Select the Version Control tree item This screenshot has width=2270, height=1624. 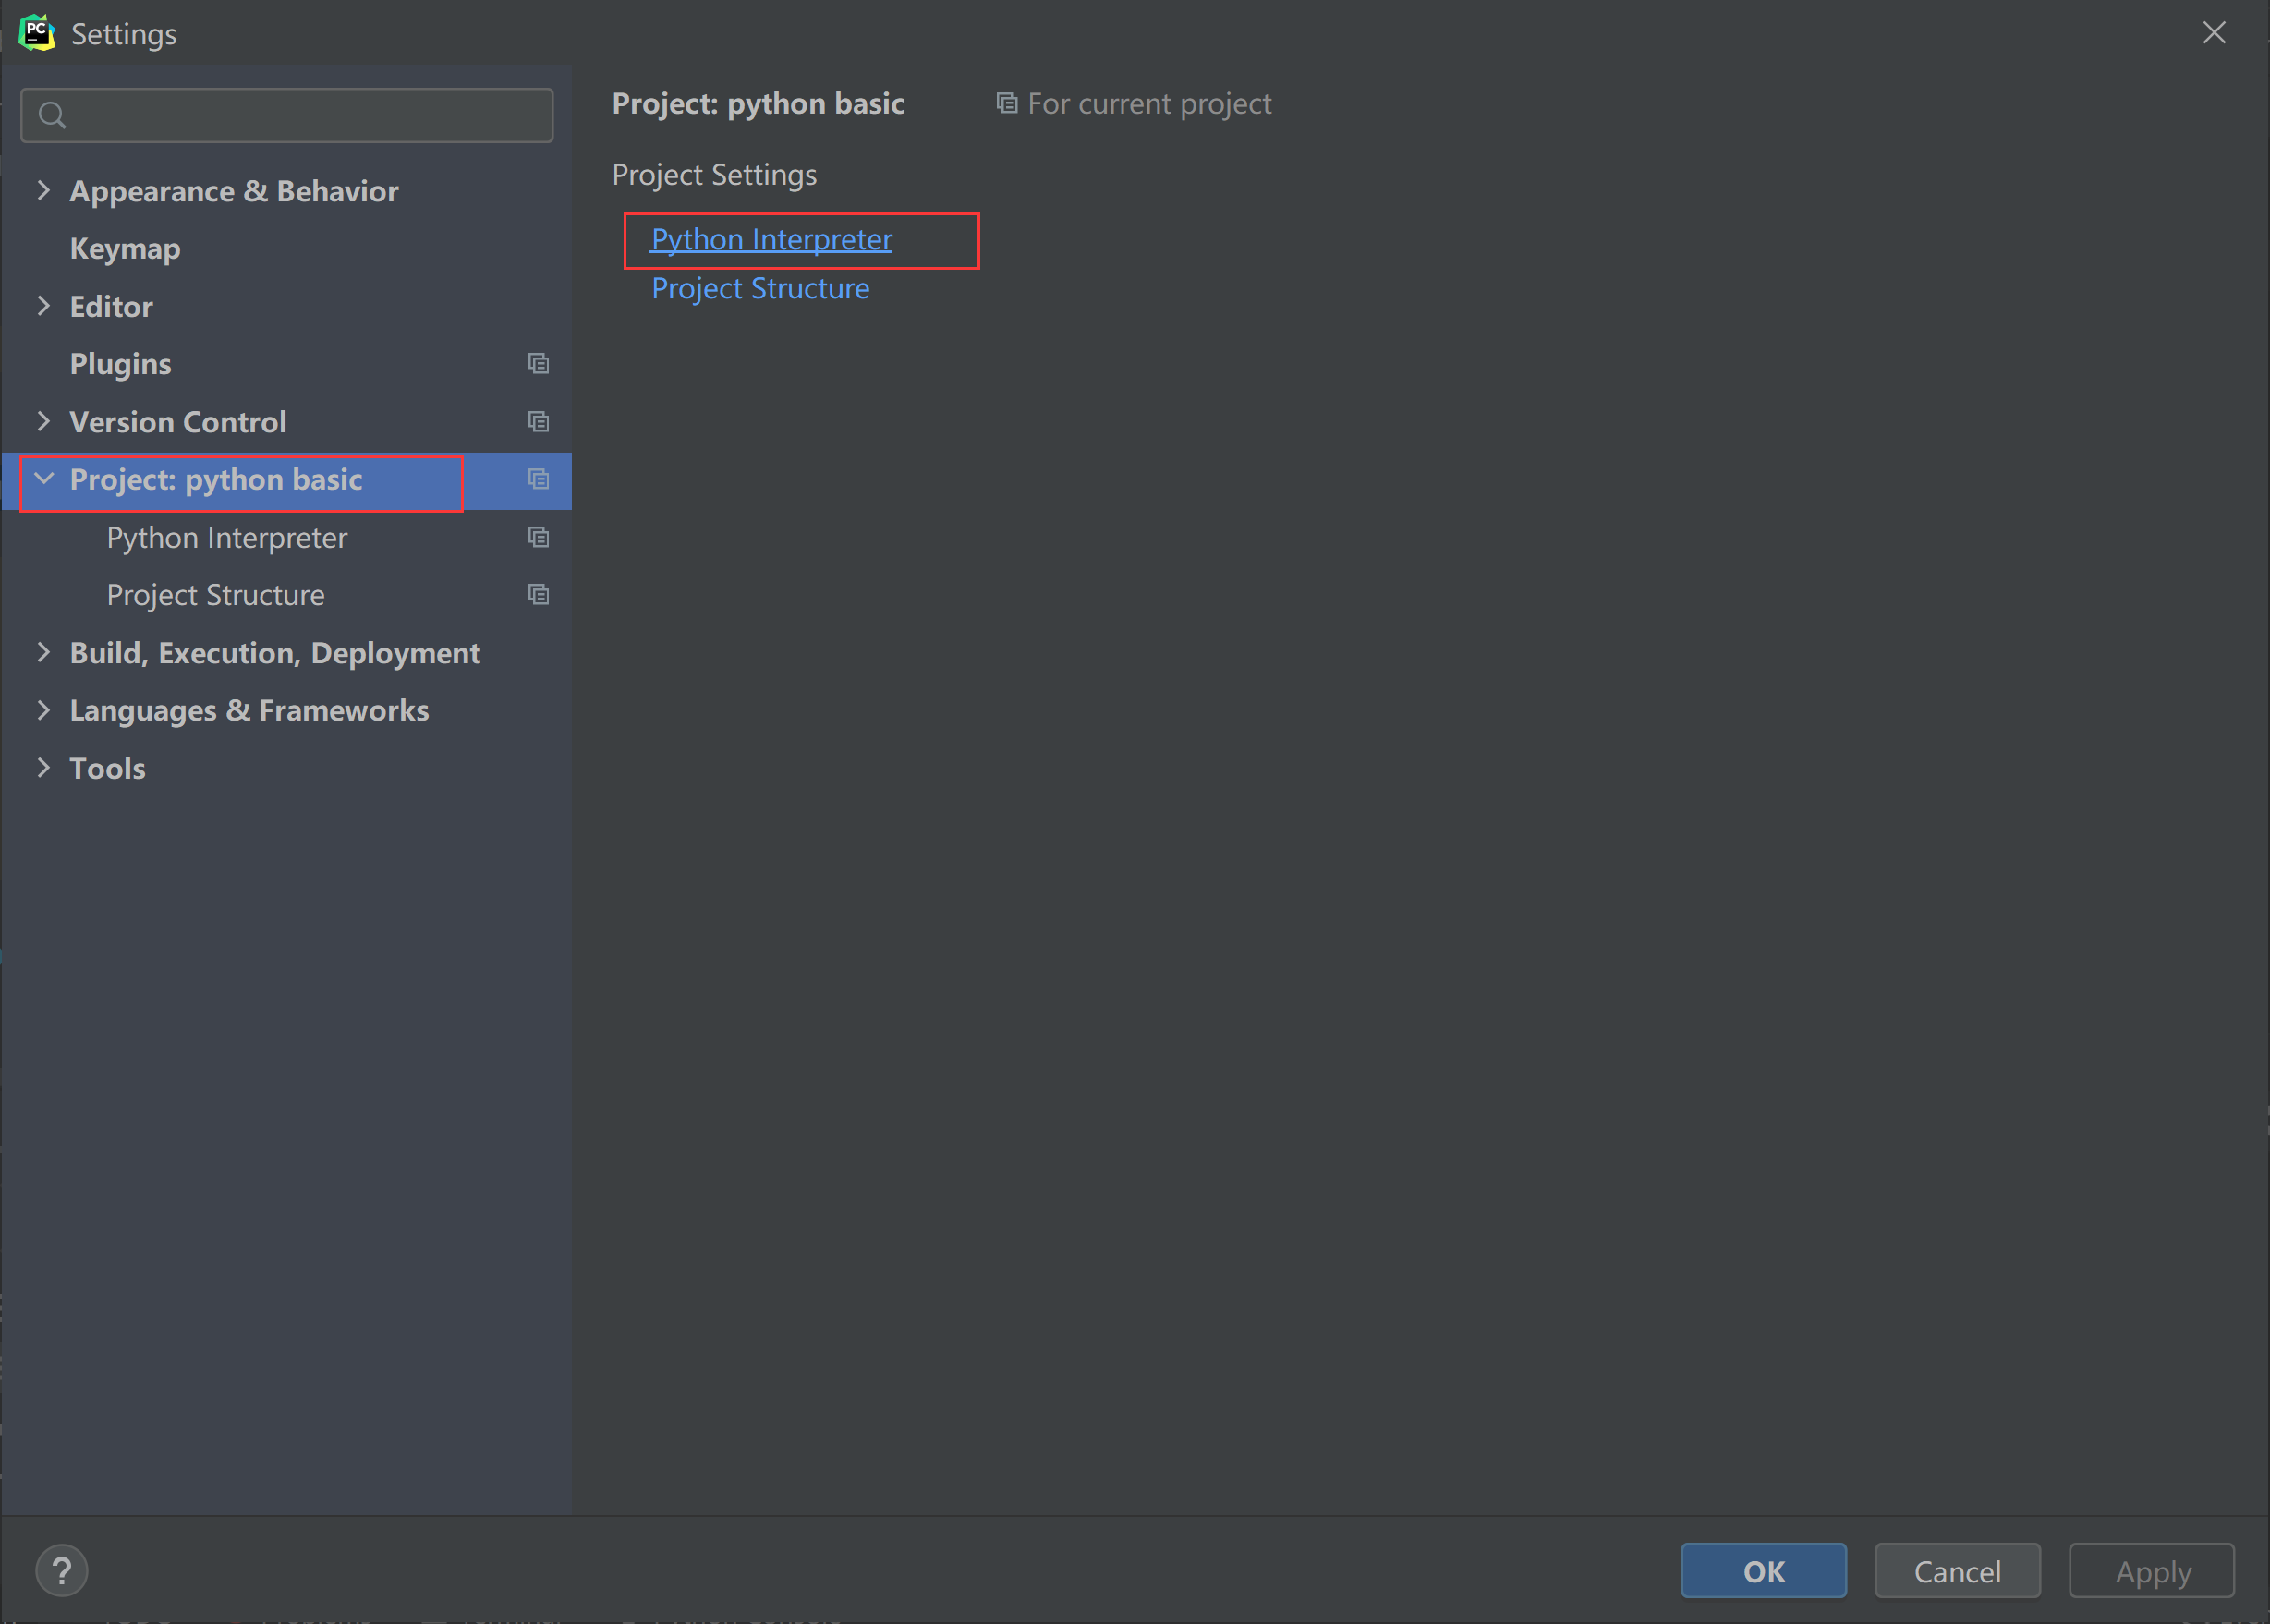pos(178,422)
